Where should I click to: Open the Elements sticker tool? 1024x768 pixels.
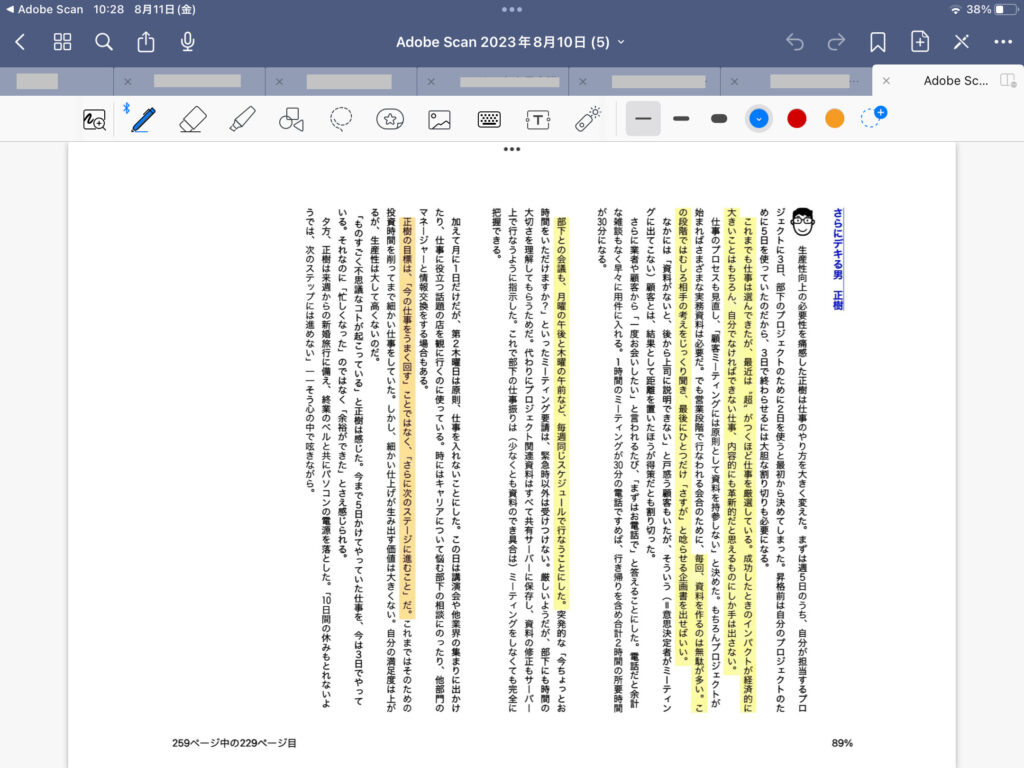pos(390,120)
